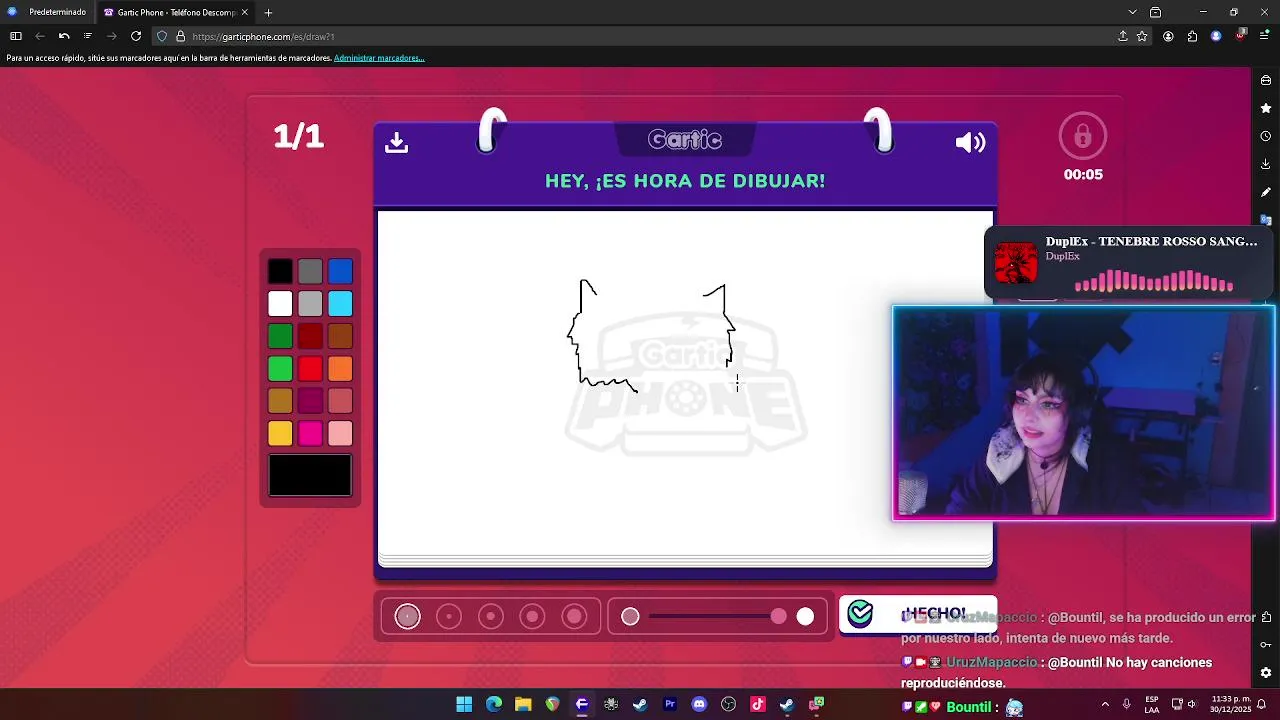Image resolution: width=1280 pixels, height=720 pixels.
Task: Toggle the browser sidebar panel
Action: [x=16, y=36]
